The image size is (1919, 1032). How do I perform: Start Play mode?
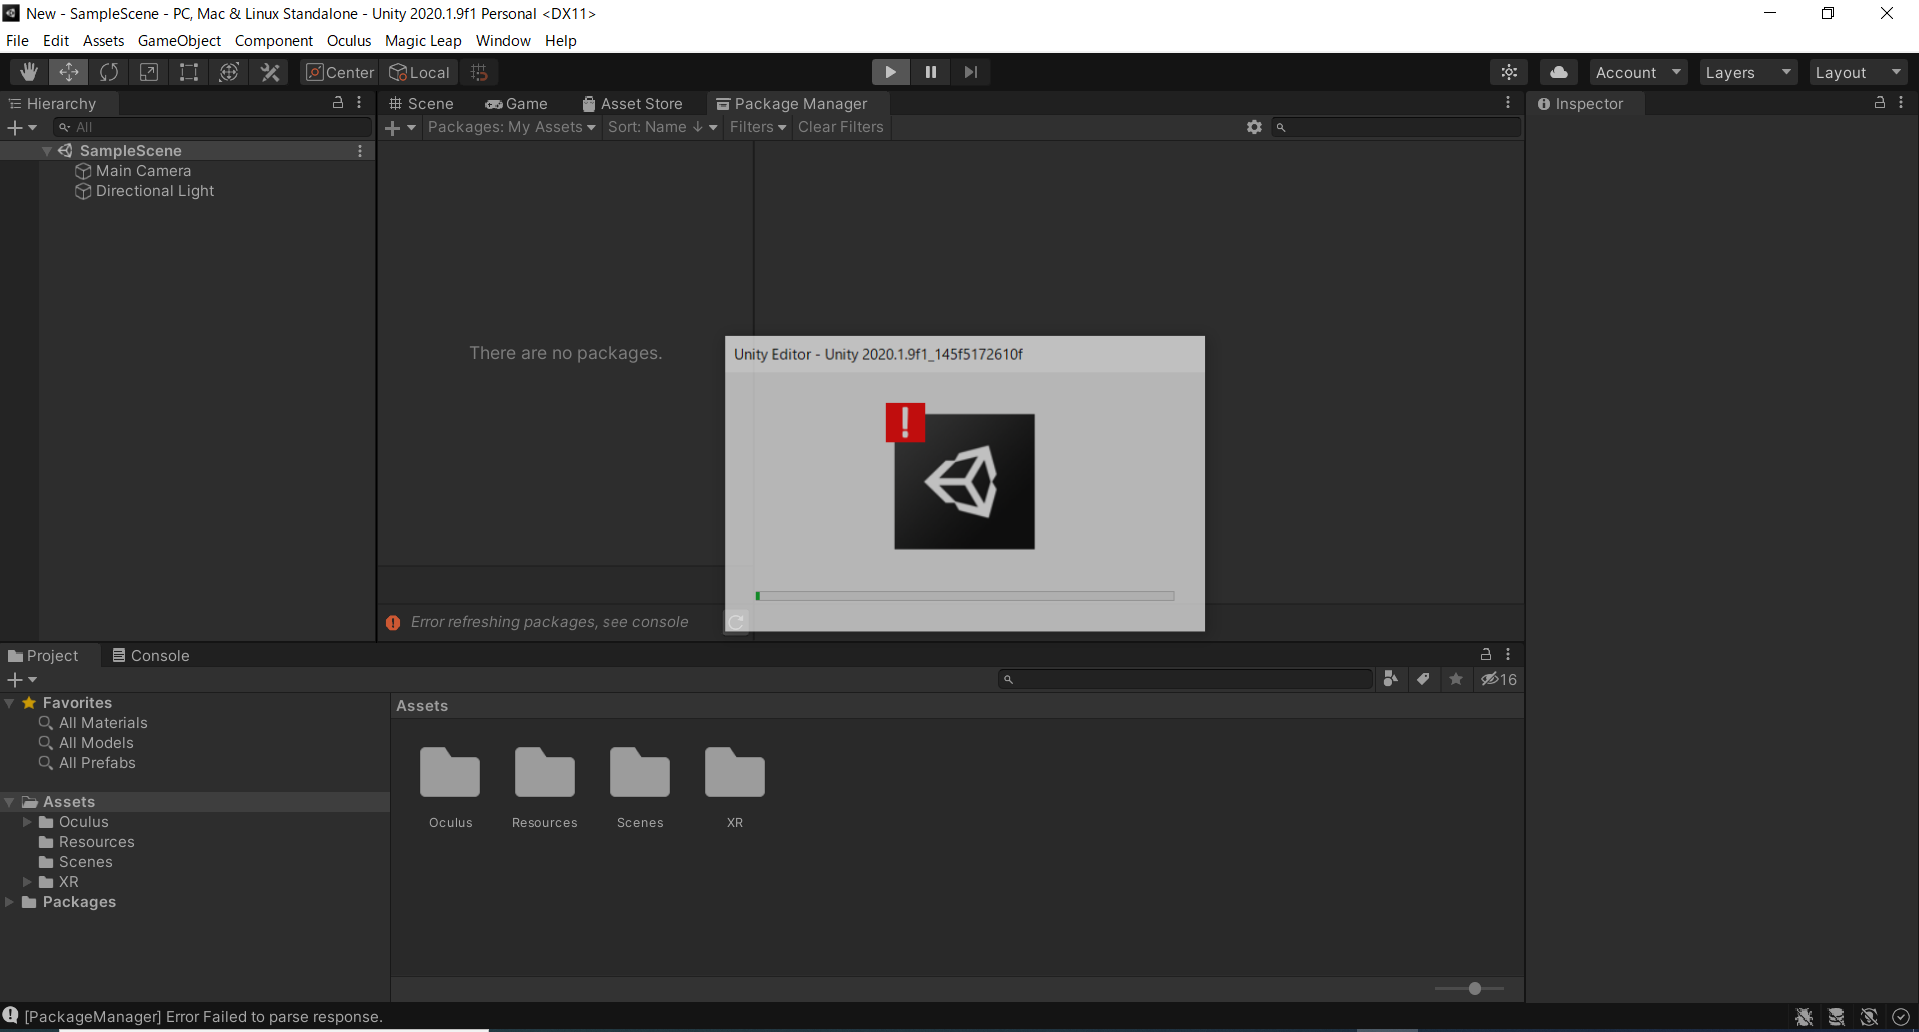[x=890, y=72]
